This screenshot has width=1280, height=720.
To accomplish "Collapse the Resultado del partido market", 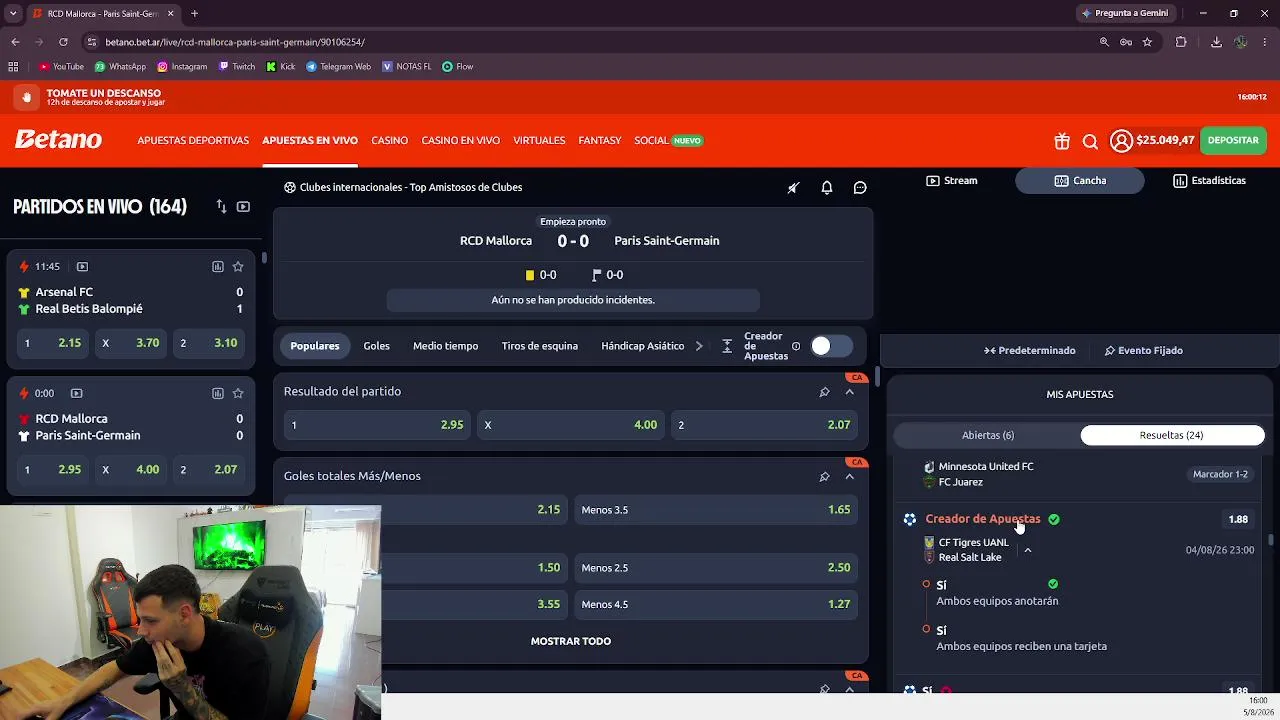I will coord(849,392).
